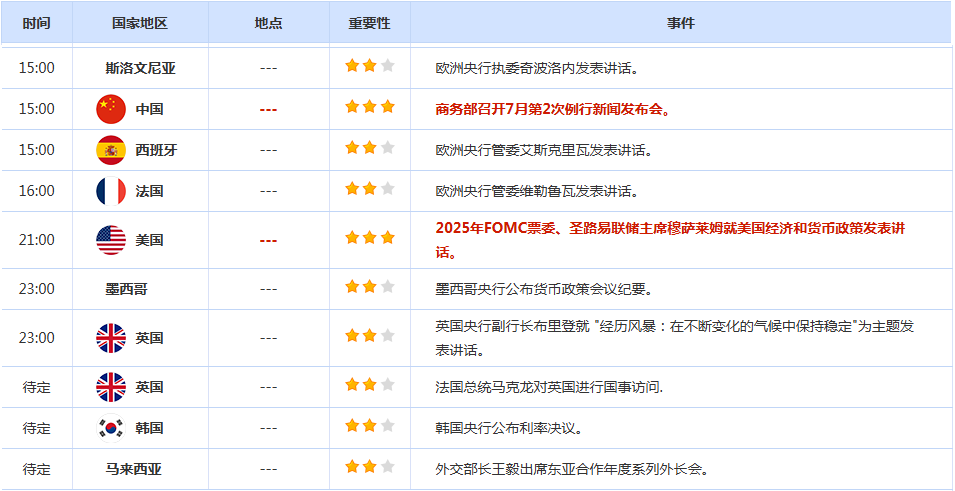Click the France flag icon
955x491 pixels.
(x=111, y=191)
